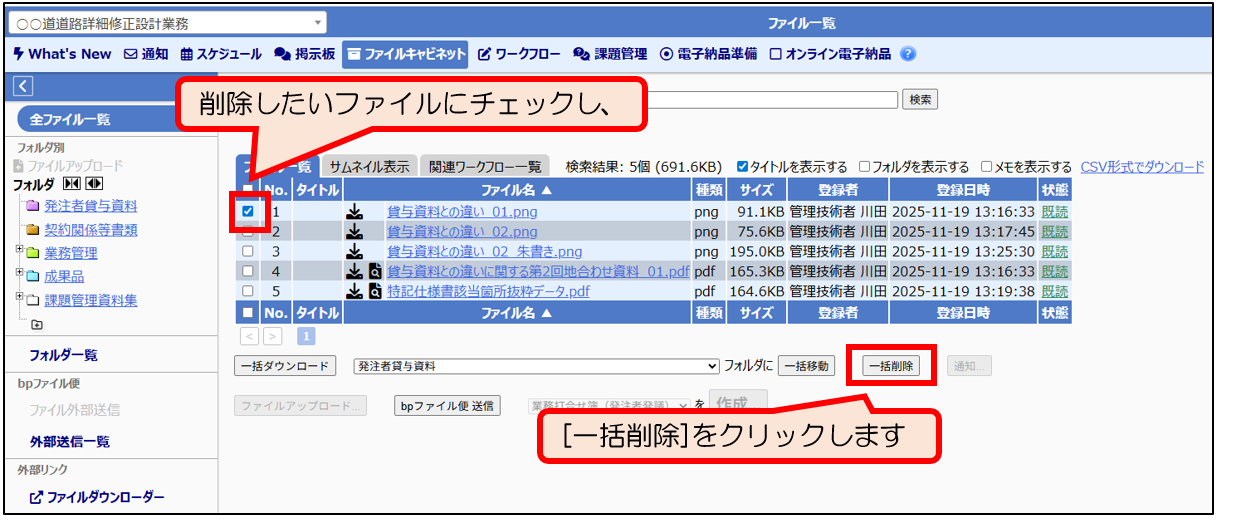Click the blue help question mark icon
The width and height of the screenshot is (1233, 524).
tap(908, 54)
